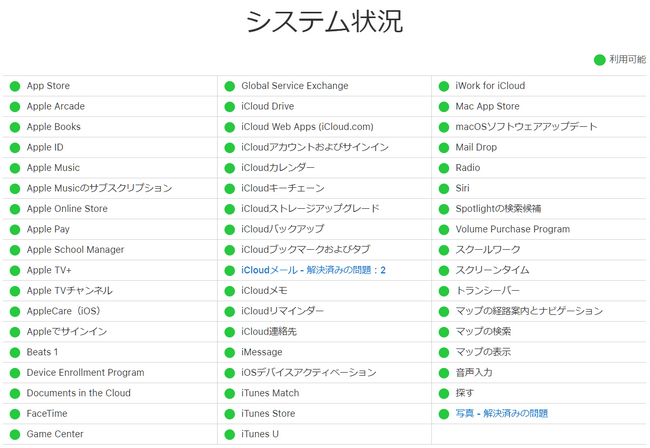Click the 利用可能 legend green dot

(599, 60)
